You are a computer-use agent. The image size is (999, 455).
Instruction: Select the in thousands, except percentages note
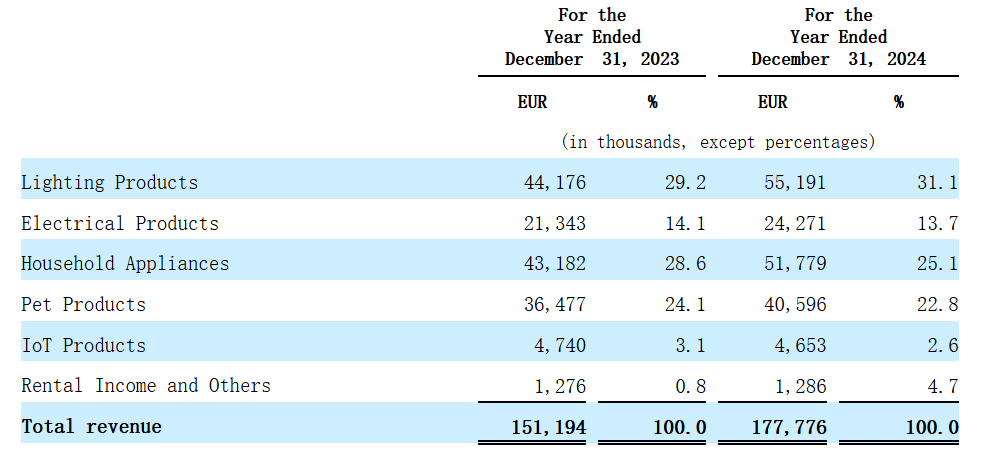coord(718,141)
